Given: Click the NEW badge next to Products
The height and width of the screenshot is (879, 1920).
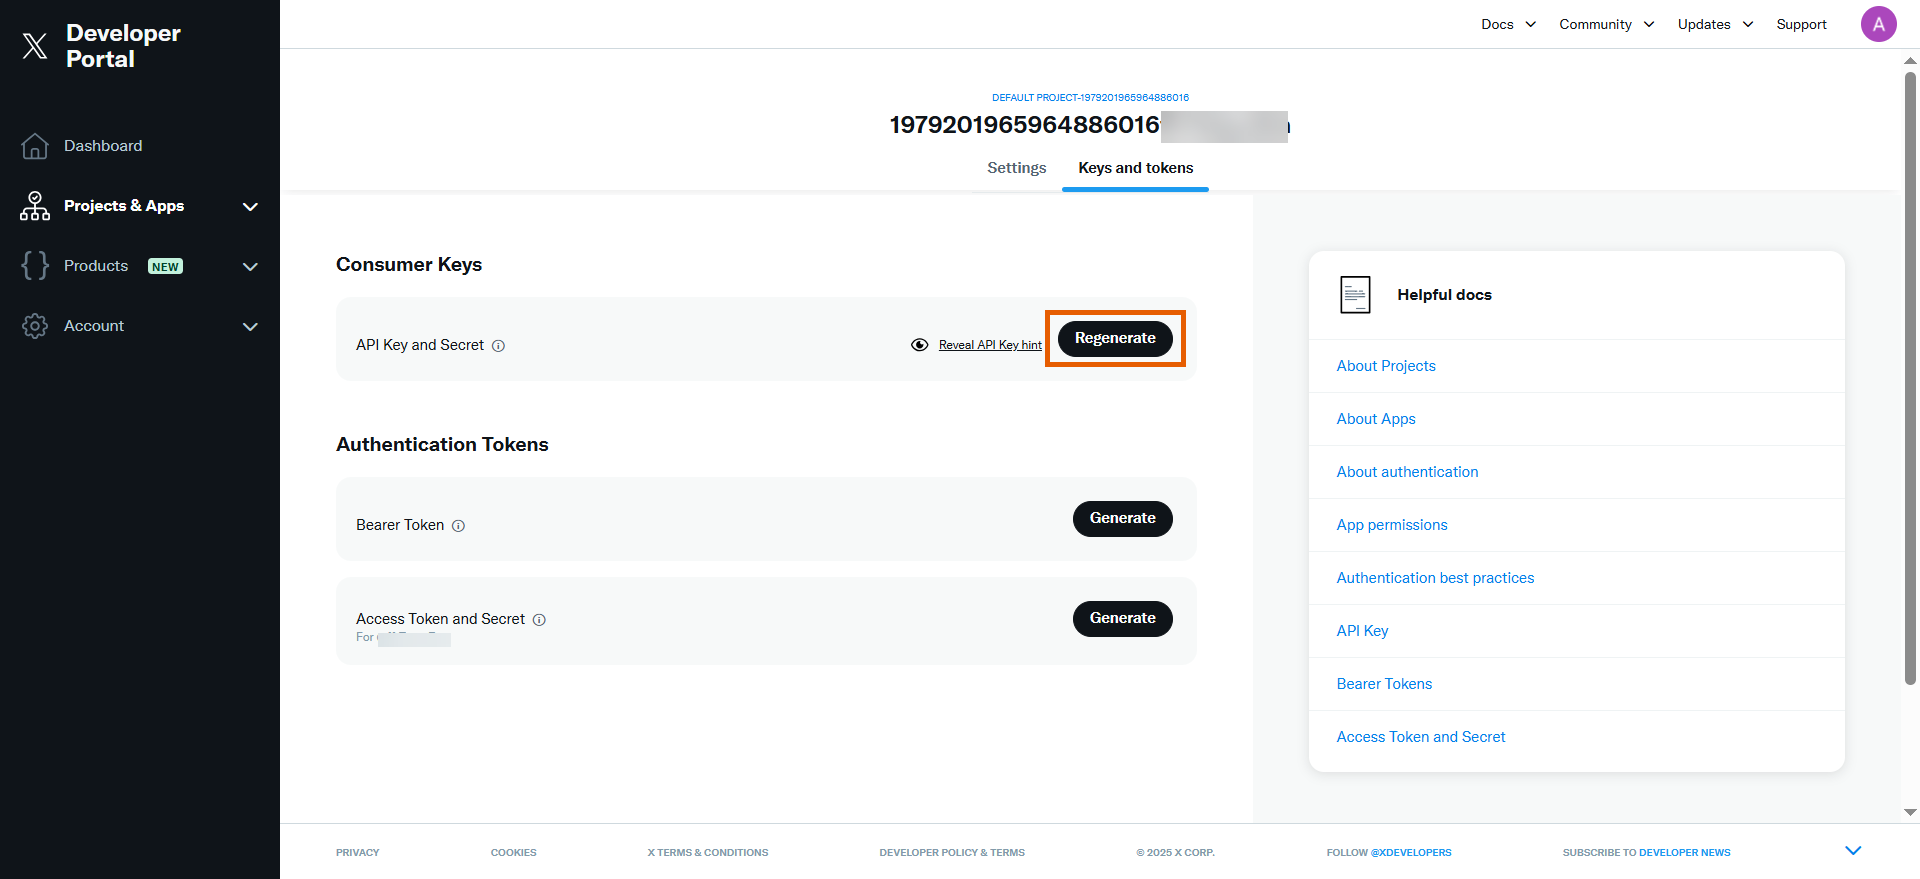Looking at the screenshot, I should tap(165, 266).
